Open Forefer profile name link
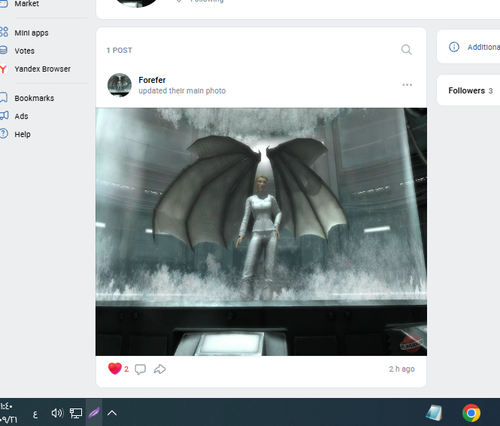 152,80
